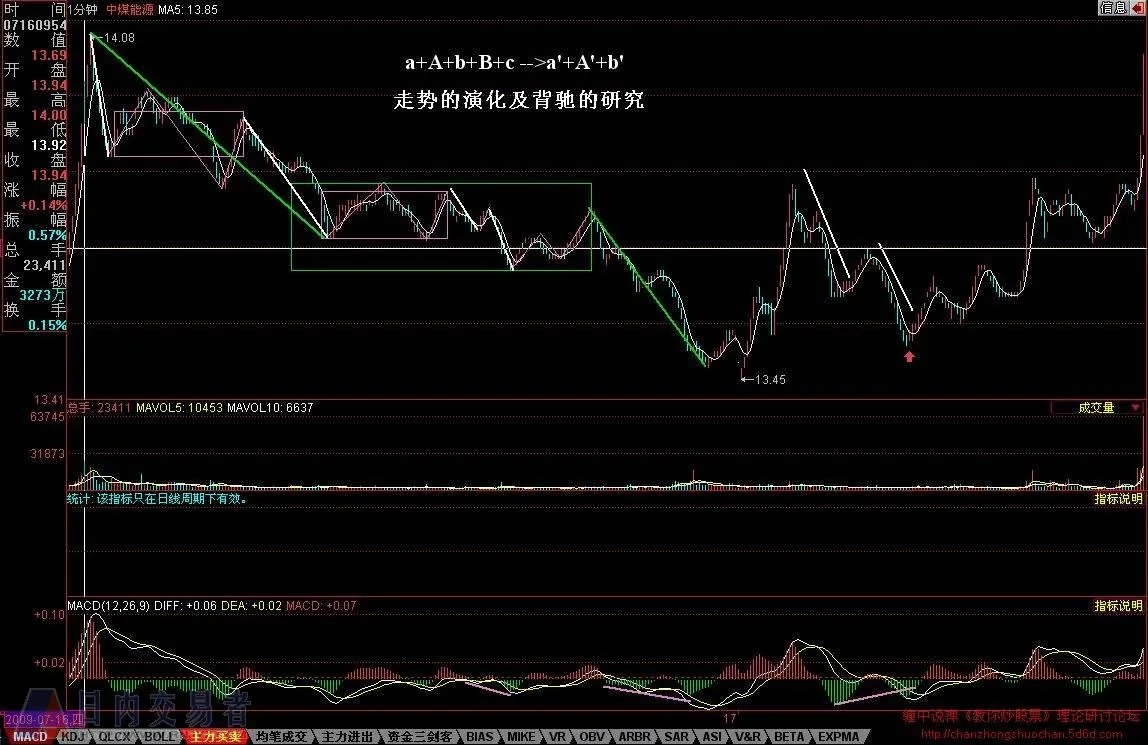Click the MAVOL5: 10453 value

click(x=179, y=408)
